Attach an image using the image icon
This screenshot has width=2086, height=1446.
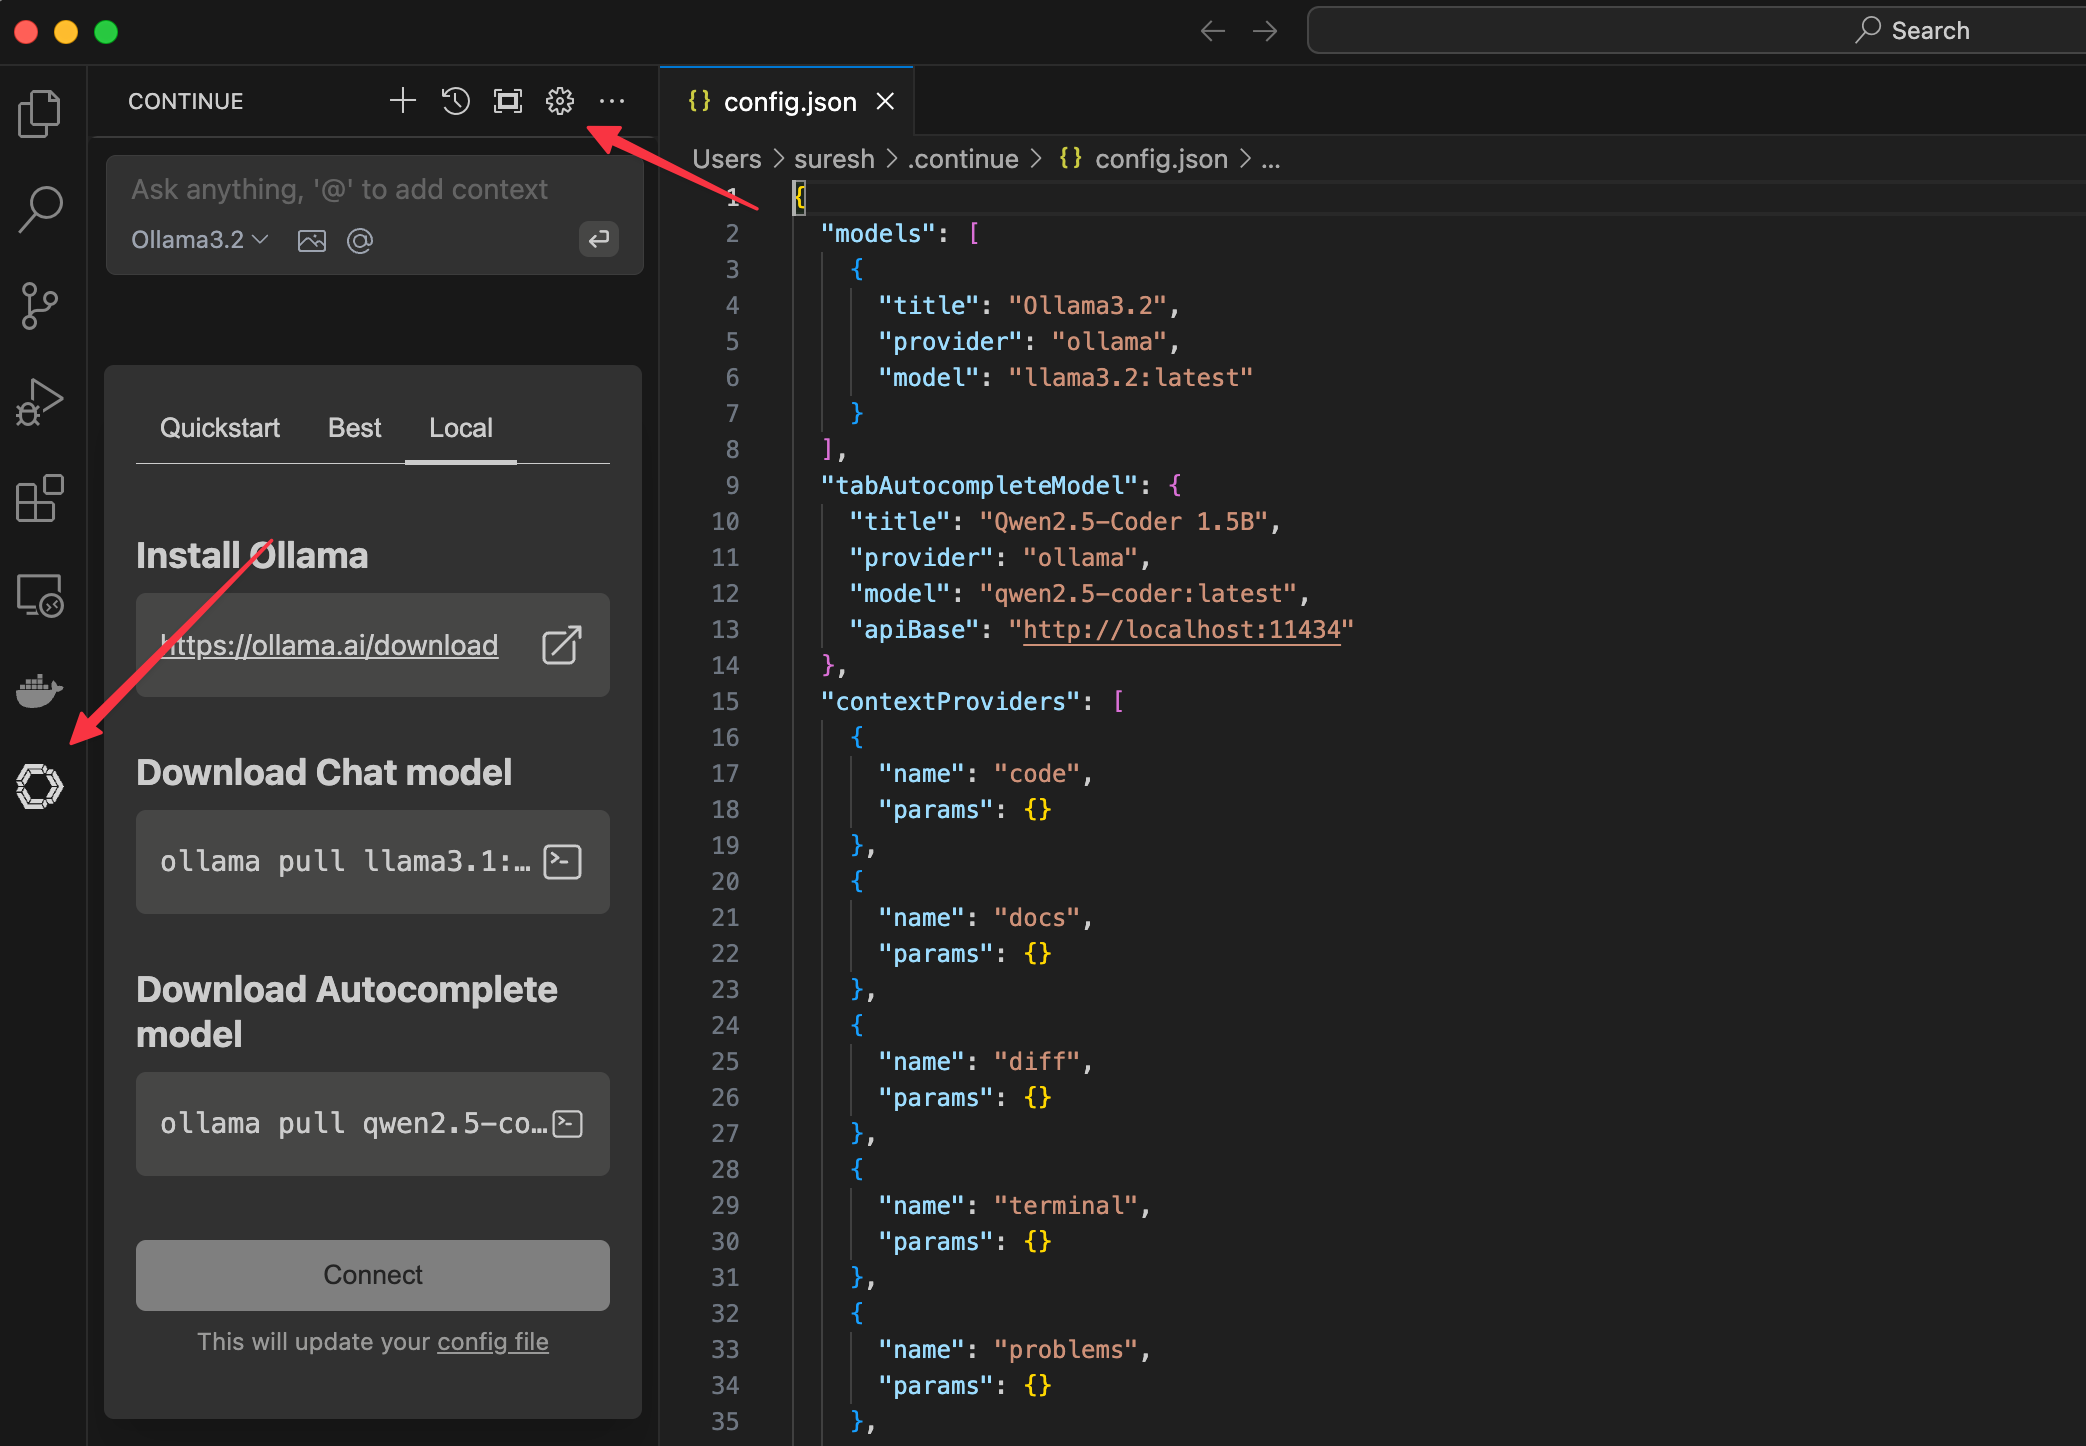tap(312, 240)
